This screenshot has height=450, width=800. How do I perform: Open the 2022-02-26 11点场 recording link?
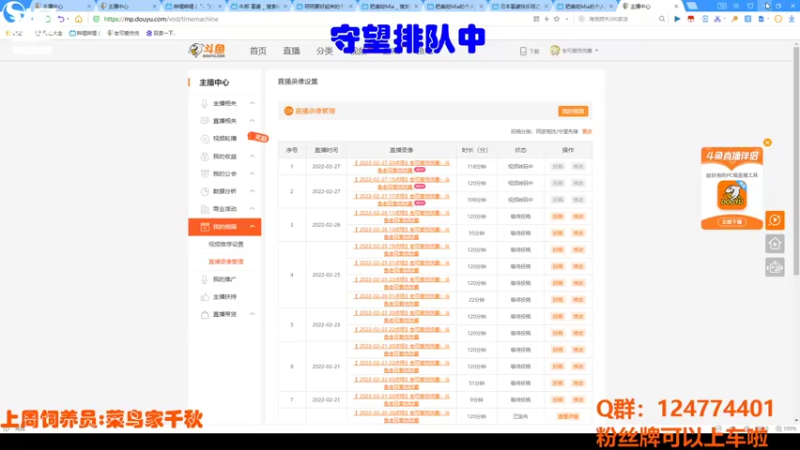(402, 216)
